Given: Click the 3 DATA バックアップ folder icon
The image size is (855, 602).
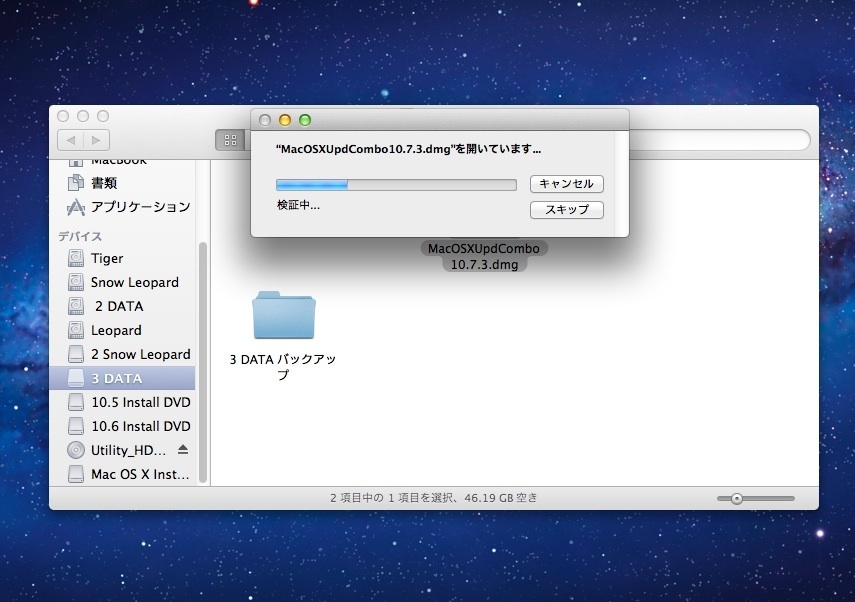Looking at the screenshot, I should pos(284,315).
